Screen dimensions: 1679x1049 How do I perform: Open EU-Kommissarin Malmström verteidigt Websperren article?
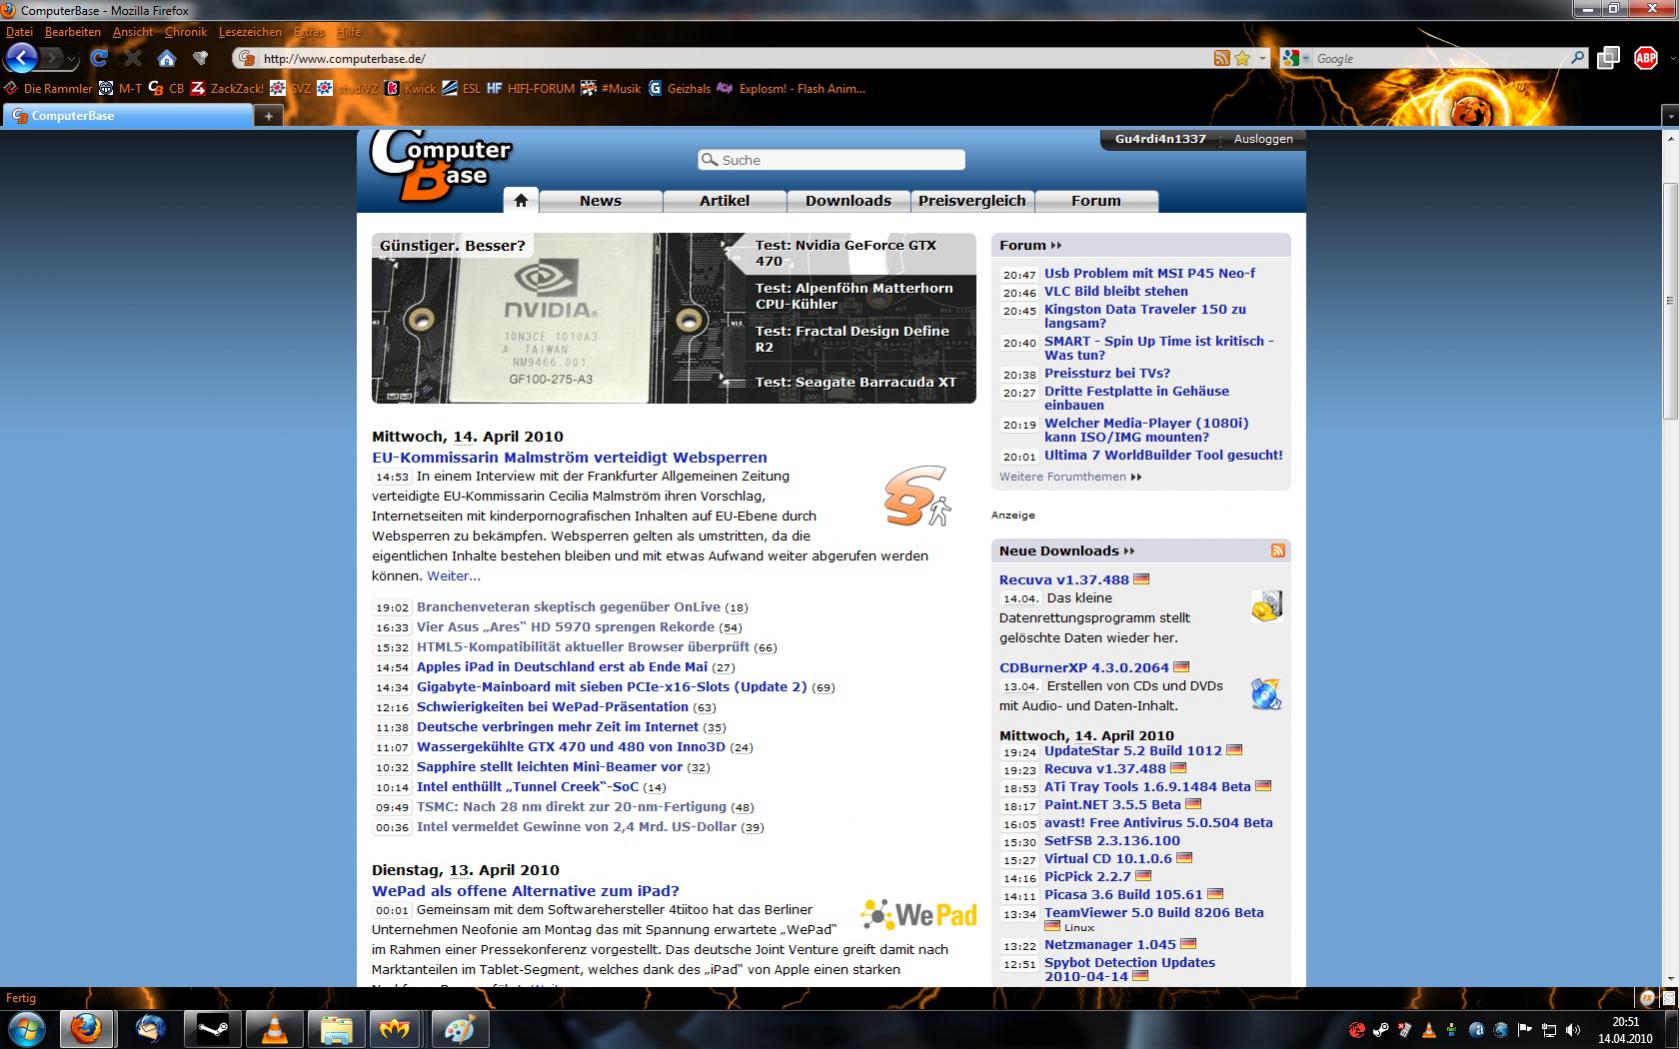[569, 457]
